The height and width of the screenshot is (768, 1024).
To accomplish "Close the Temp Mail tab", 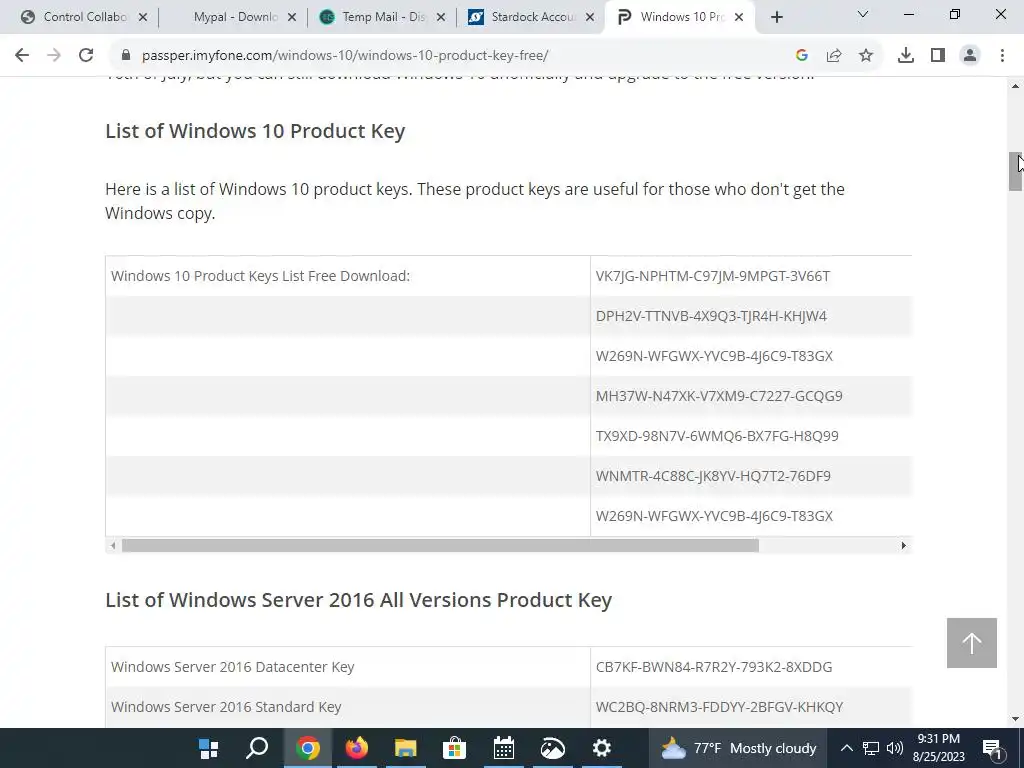I will (x=441, y=18).
